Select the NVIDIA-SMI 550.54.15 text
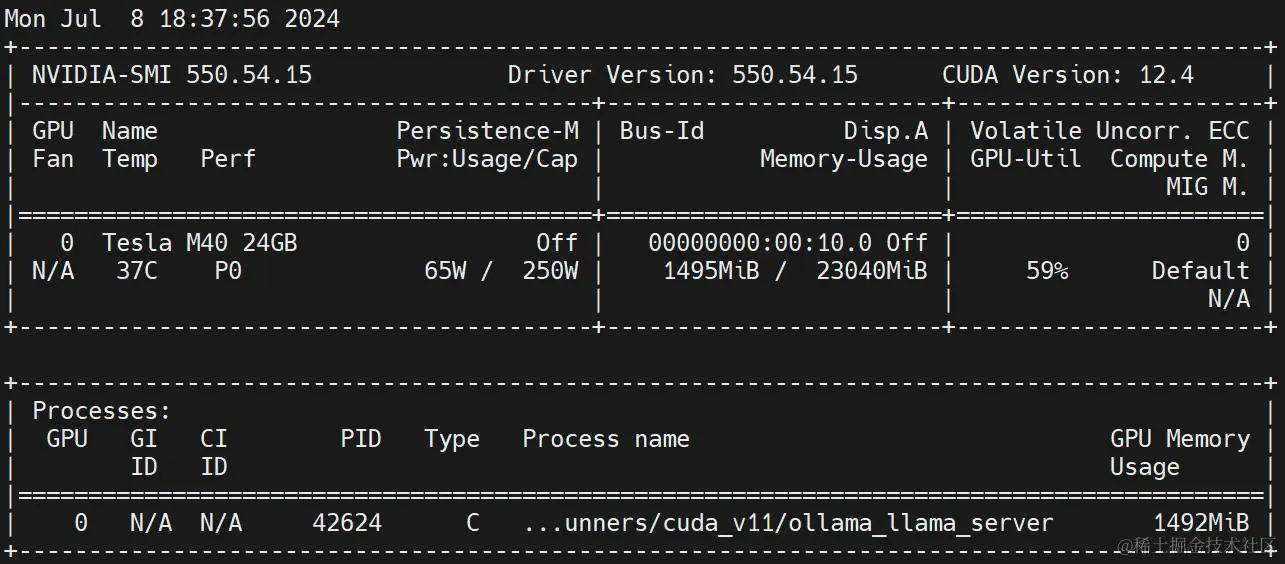 [x=172, y=75]
